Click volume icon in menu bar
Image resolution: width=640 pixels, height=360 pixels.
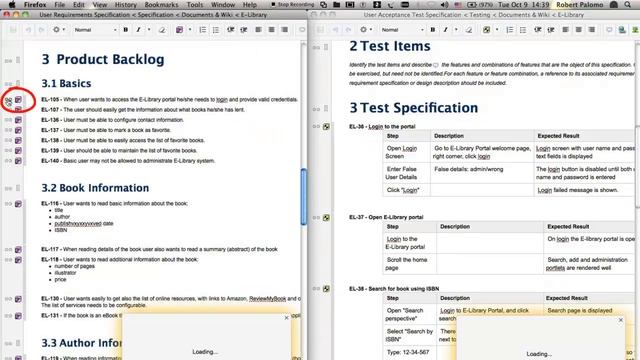(444, 4)
